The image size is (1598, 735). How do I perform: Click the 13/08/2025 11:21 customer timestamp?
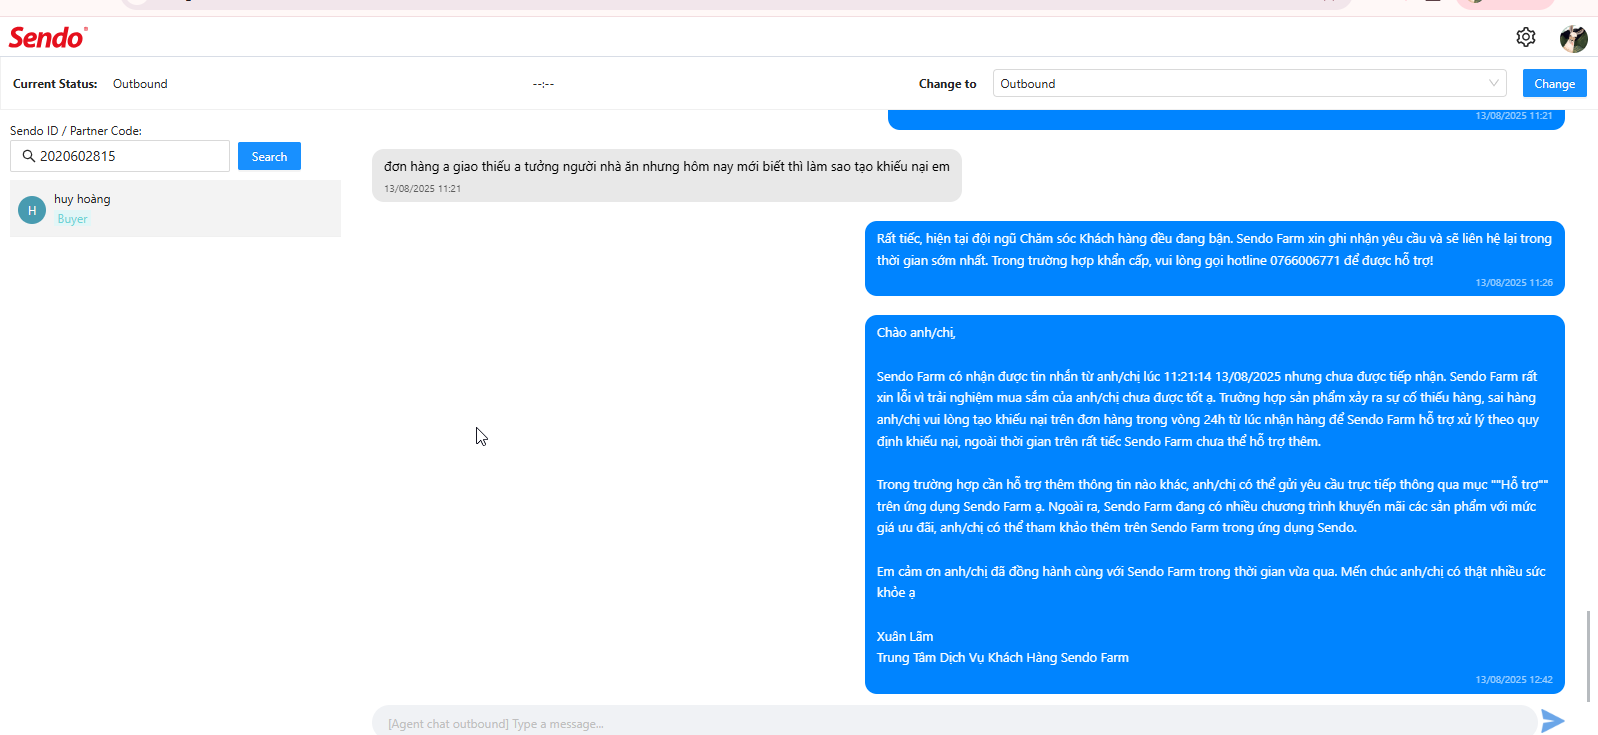coord(422,189)
